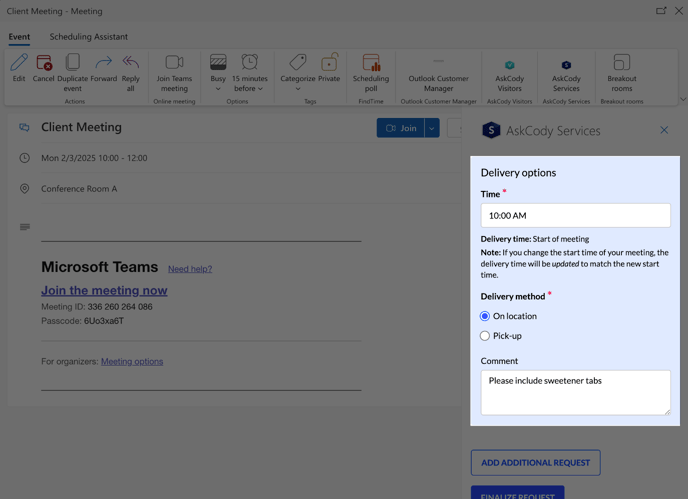Click the Client Meeting title text
The image size is (688, 499).
click(82, 127)
